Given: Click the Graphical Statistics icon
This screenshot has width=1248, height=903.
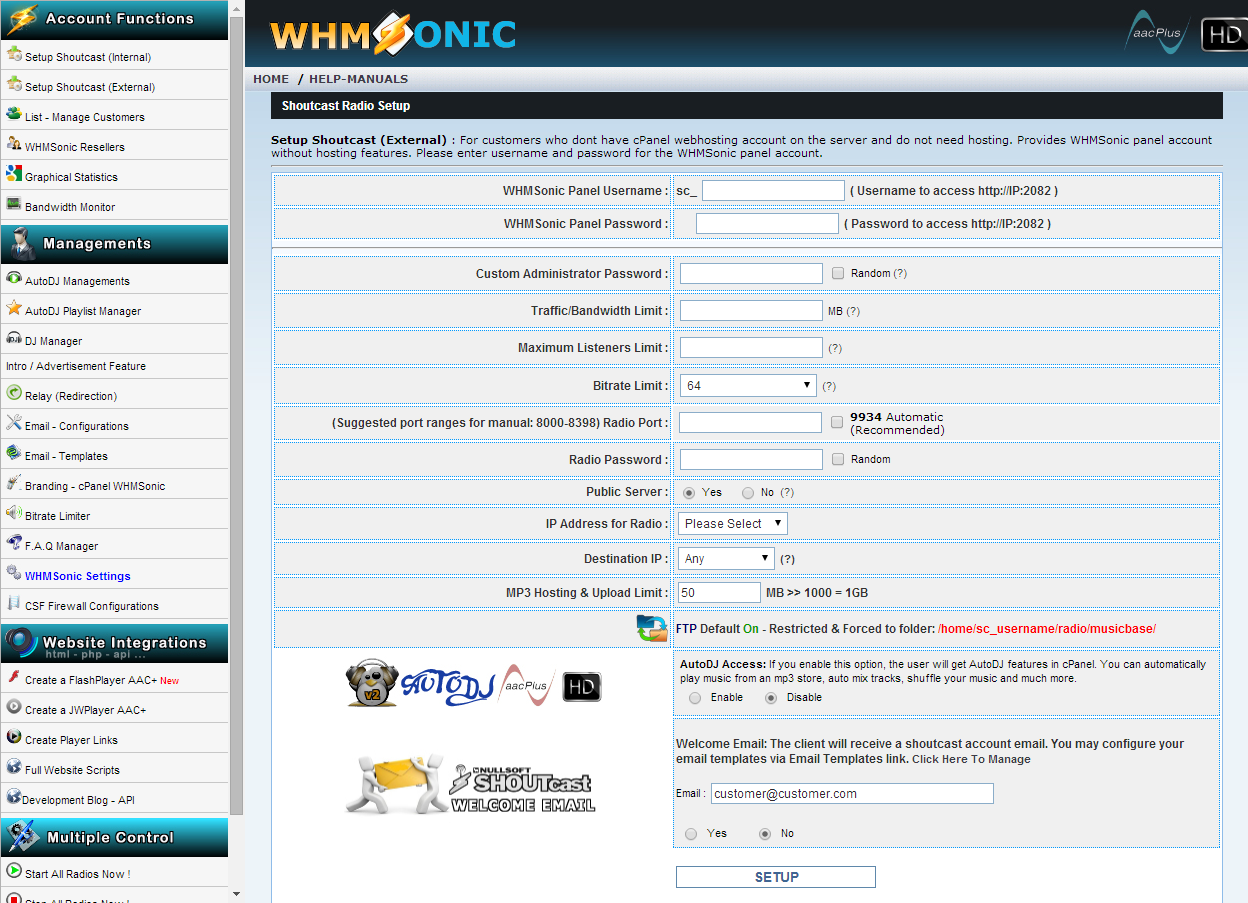Looking at the screenshot, I should point(14,174).
